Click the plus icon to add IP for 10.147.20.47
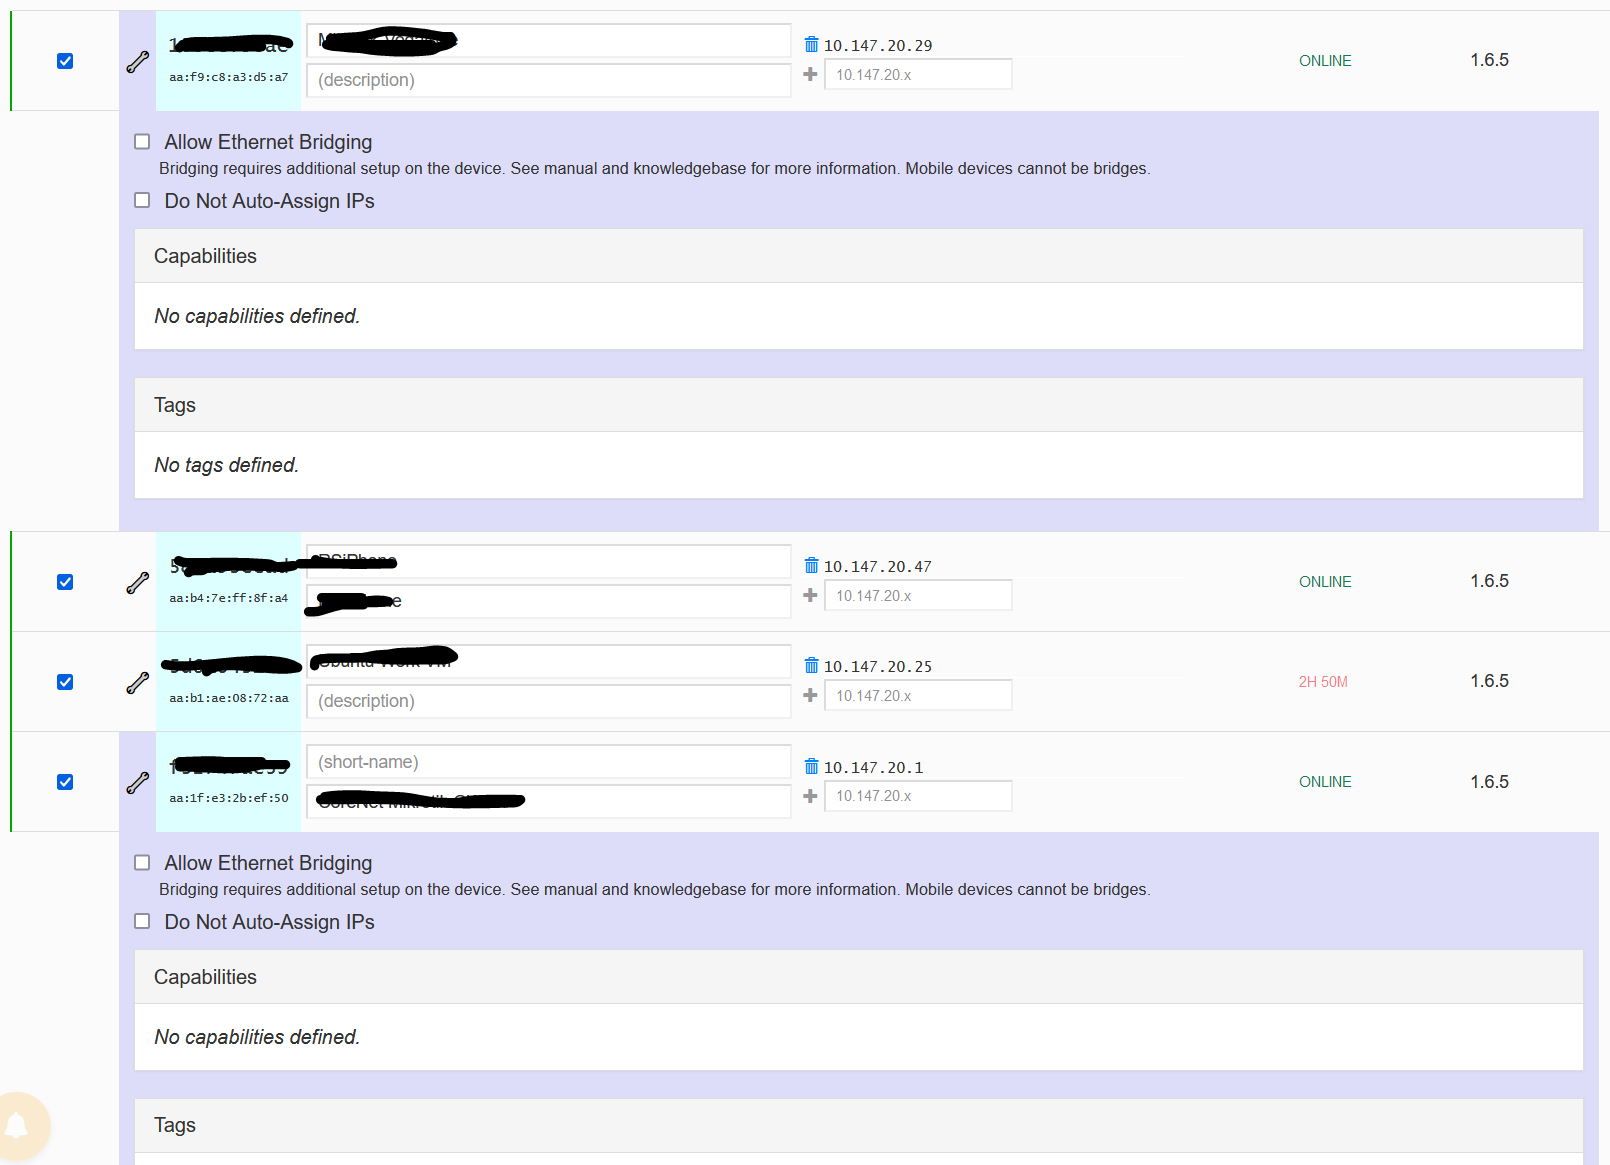The image size is (1610, 1165). (810, 594)
